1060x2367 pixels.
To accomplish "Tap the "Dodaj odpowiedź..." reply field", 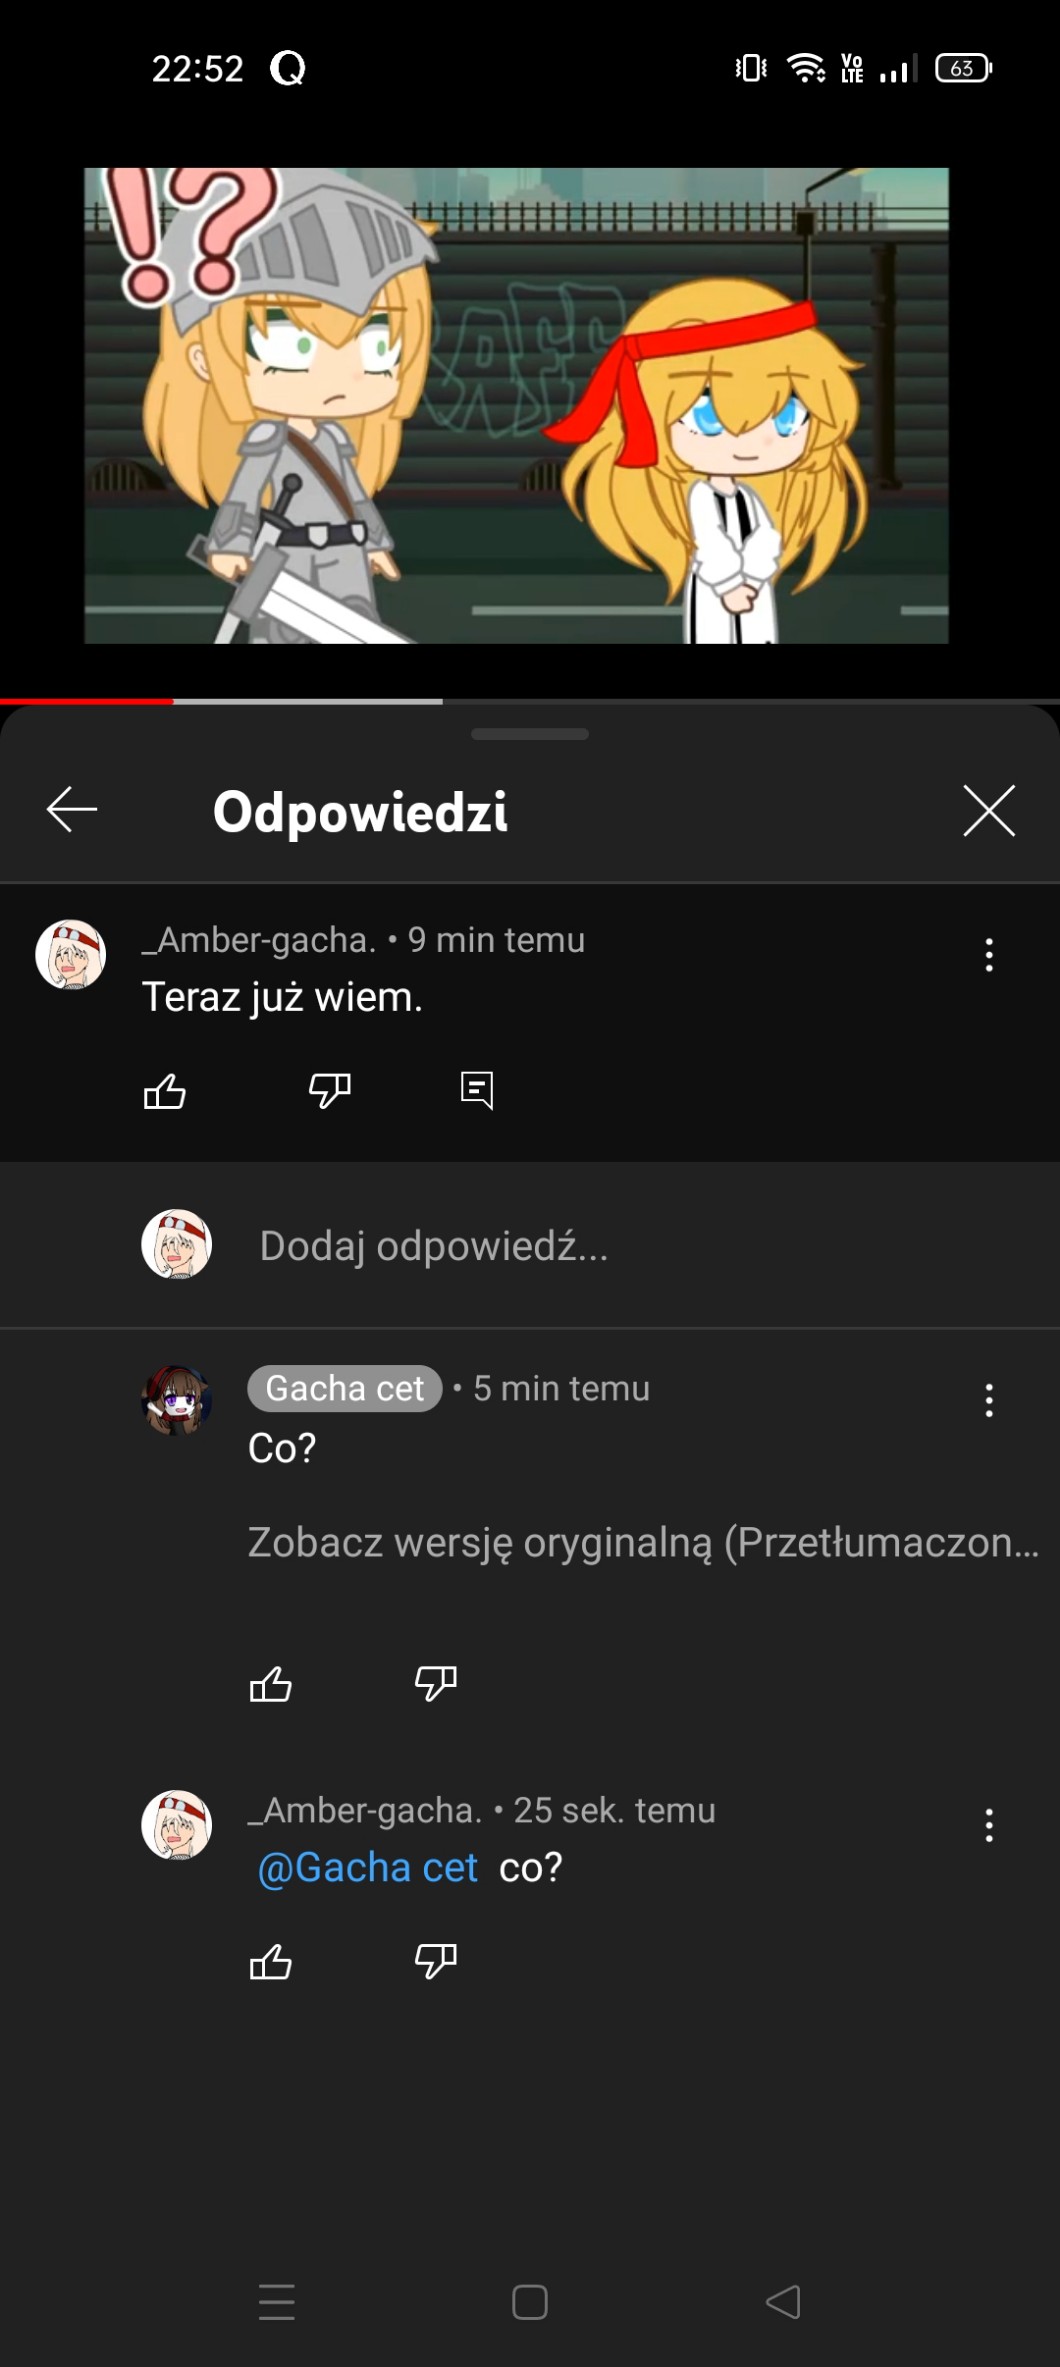I will pos(434,1246).
